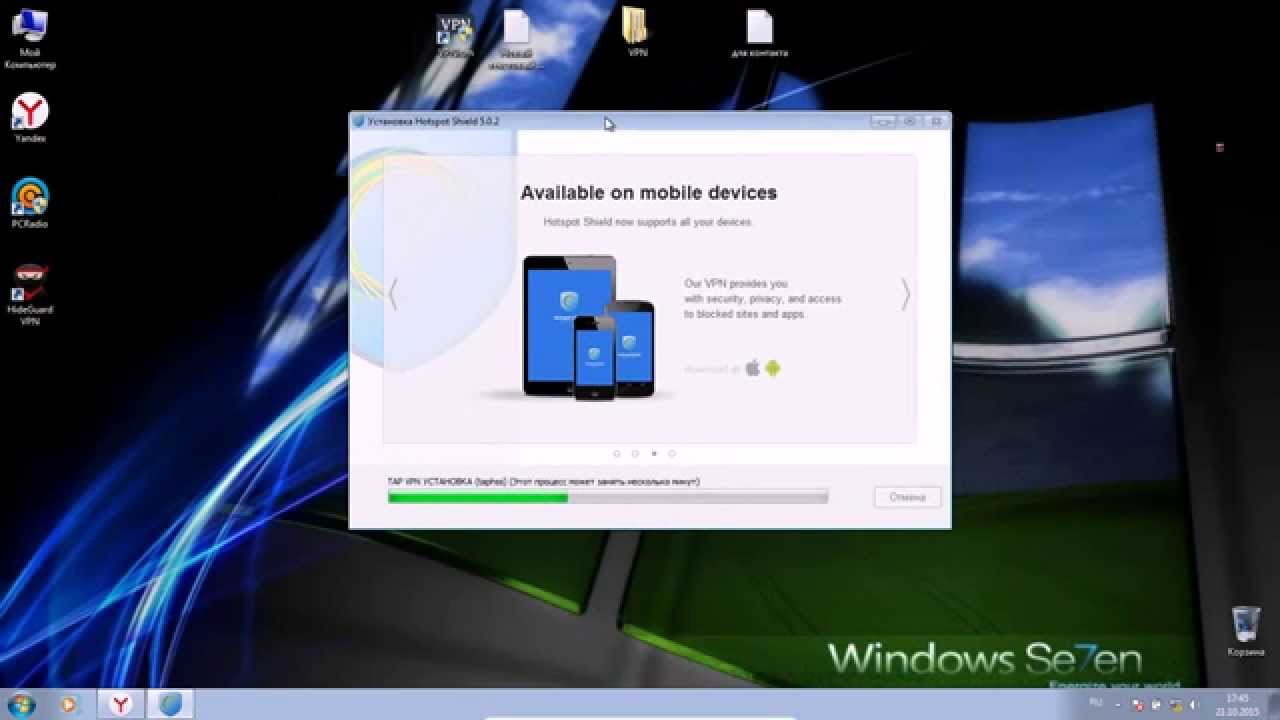This screenshot has width=1280, height=720.
Task: Click the Hotspot Shield taskbar icon
Action: pyautogui.click(x=170, y=704)
